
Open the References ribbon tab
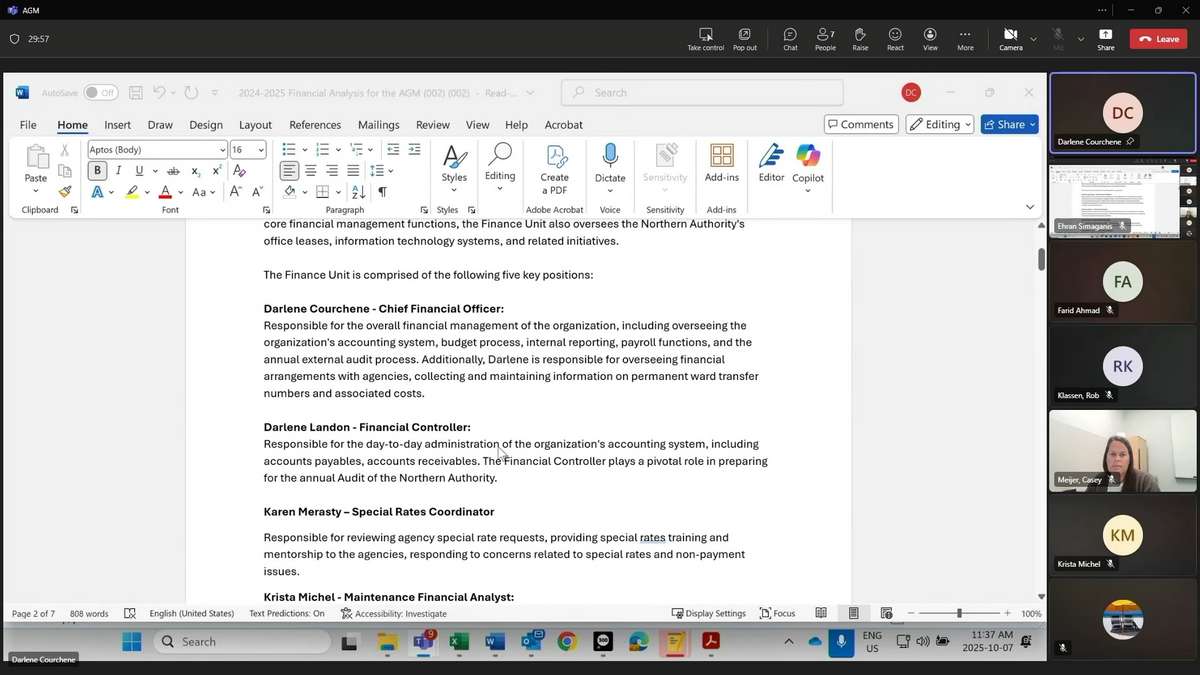[315, 125]
